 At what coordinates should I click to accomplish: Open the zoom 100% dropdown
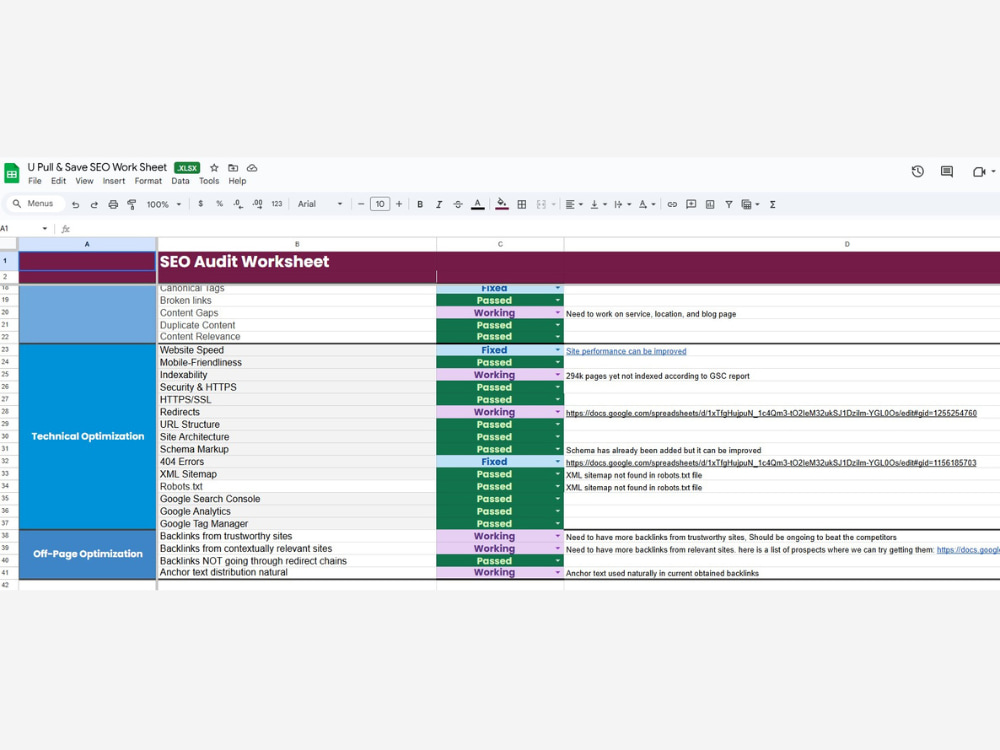tap(164, 205)
